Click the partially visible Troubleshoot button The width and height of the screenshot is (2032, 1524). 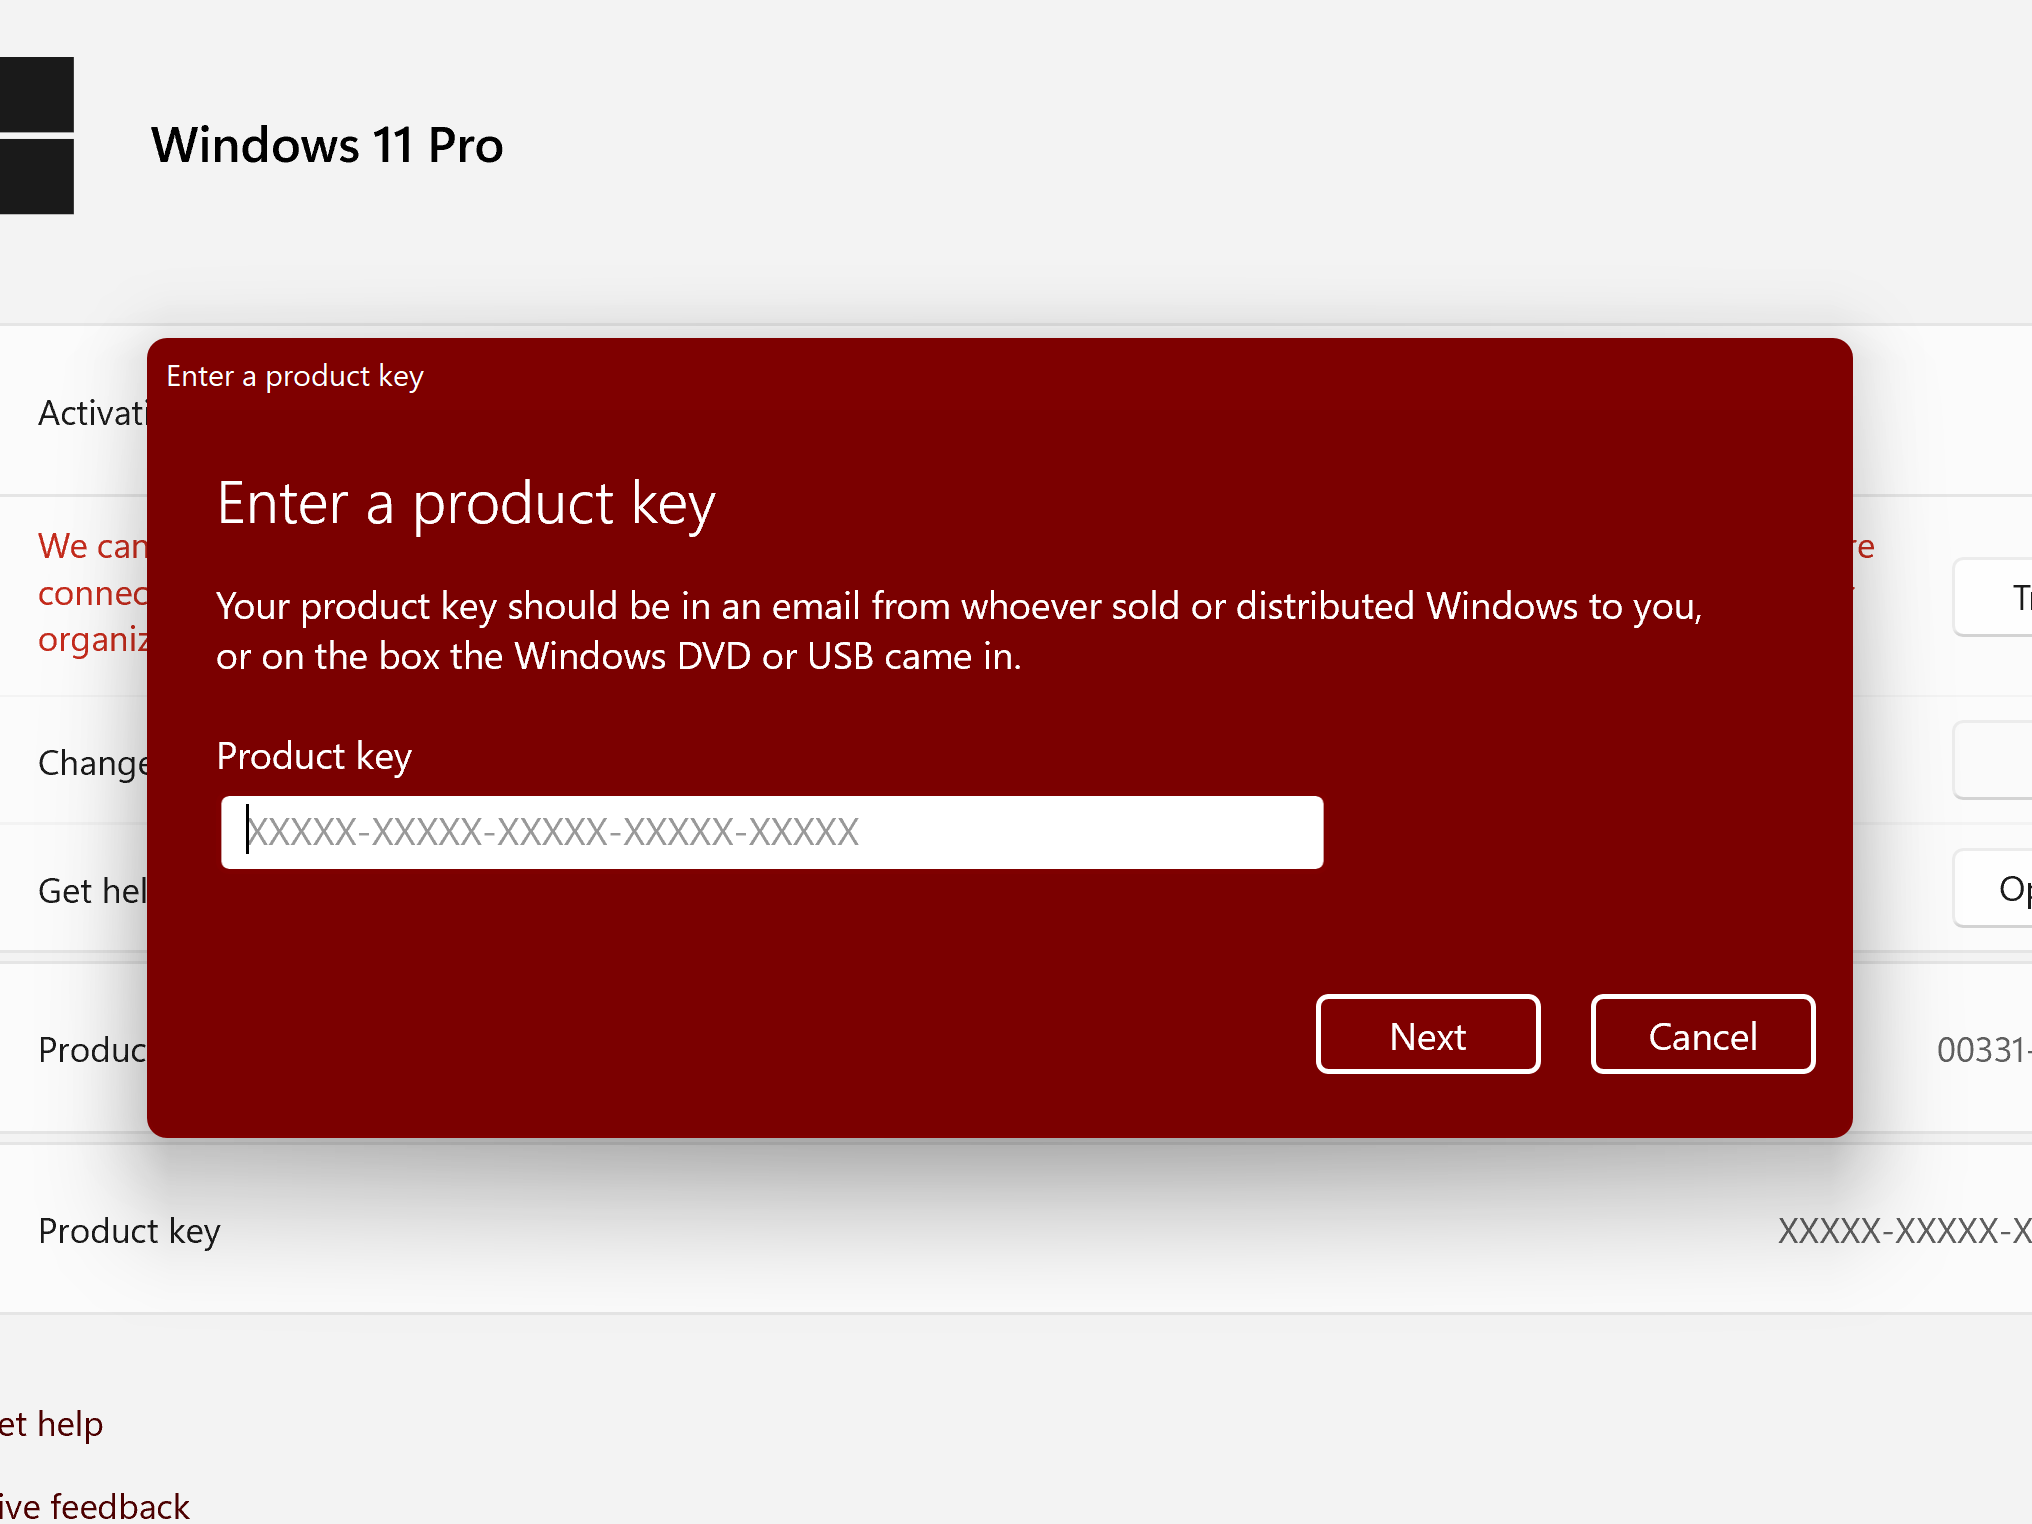pyautogui.click(x=1993, y=597)
